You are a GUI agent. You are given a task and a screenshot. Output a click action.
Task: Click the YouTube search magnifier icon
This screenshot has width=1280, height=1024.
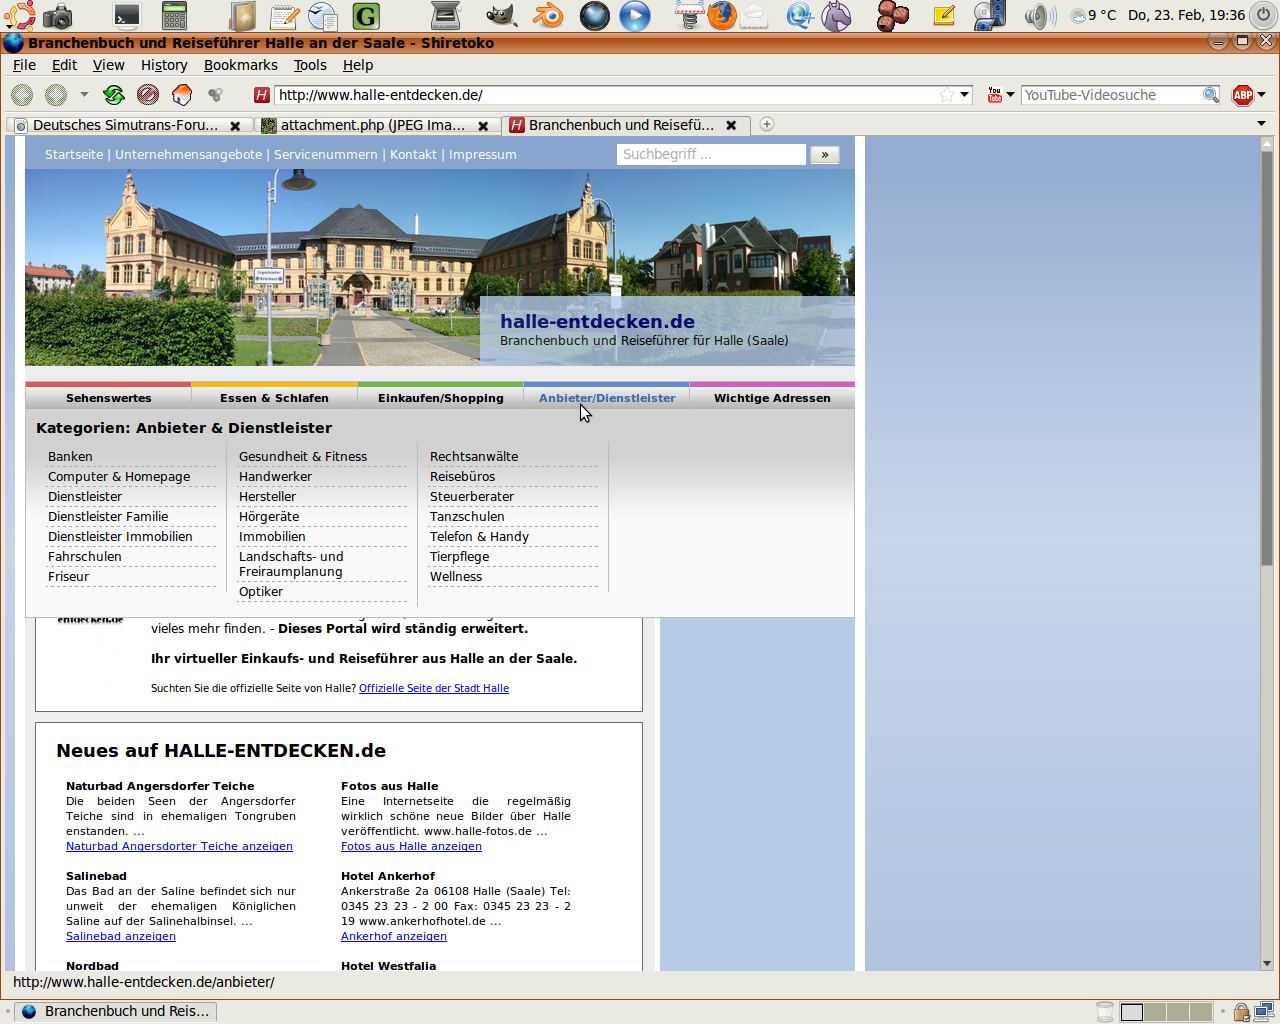[1210, 95]
